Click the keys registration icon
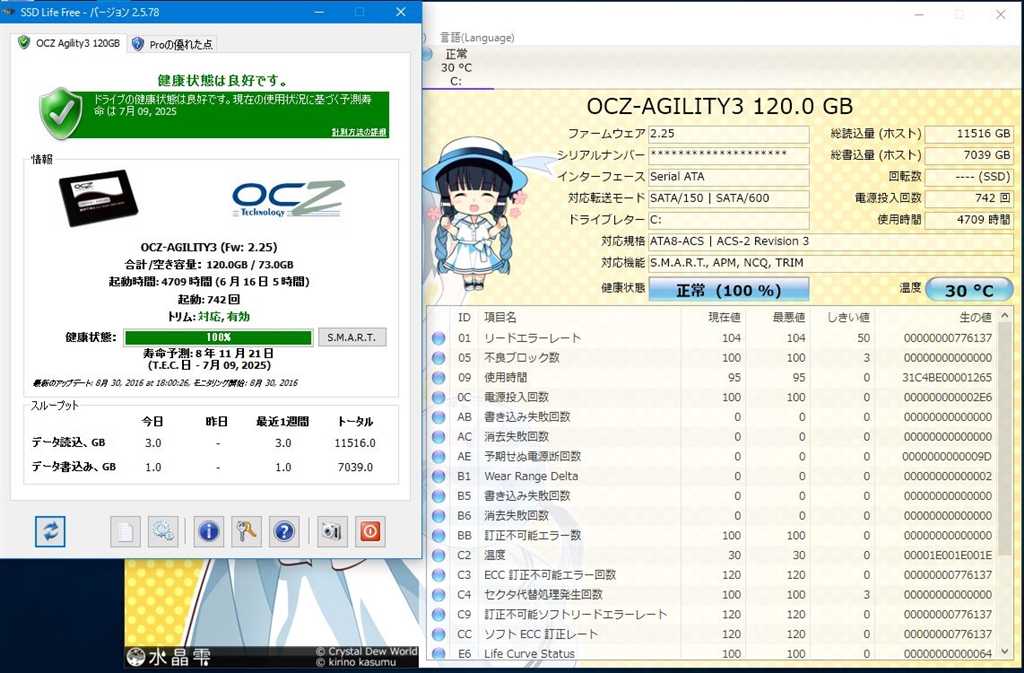 click(246, 531)
